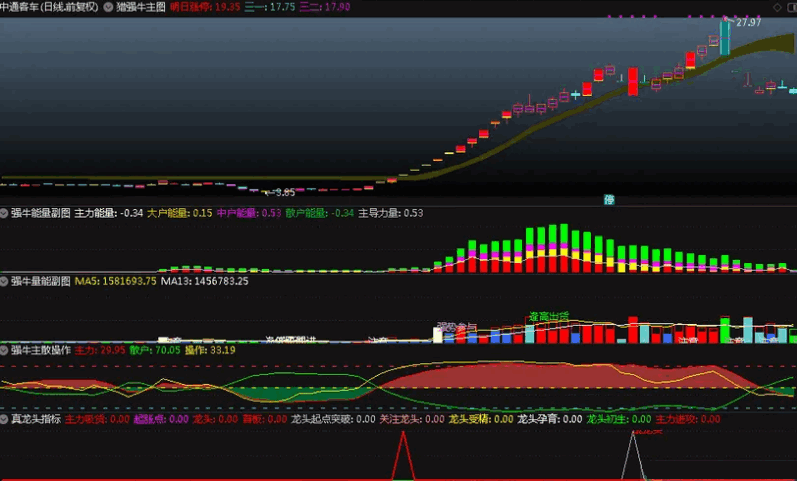Click the 主力能量: -0.34 value

point(109,213)
